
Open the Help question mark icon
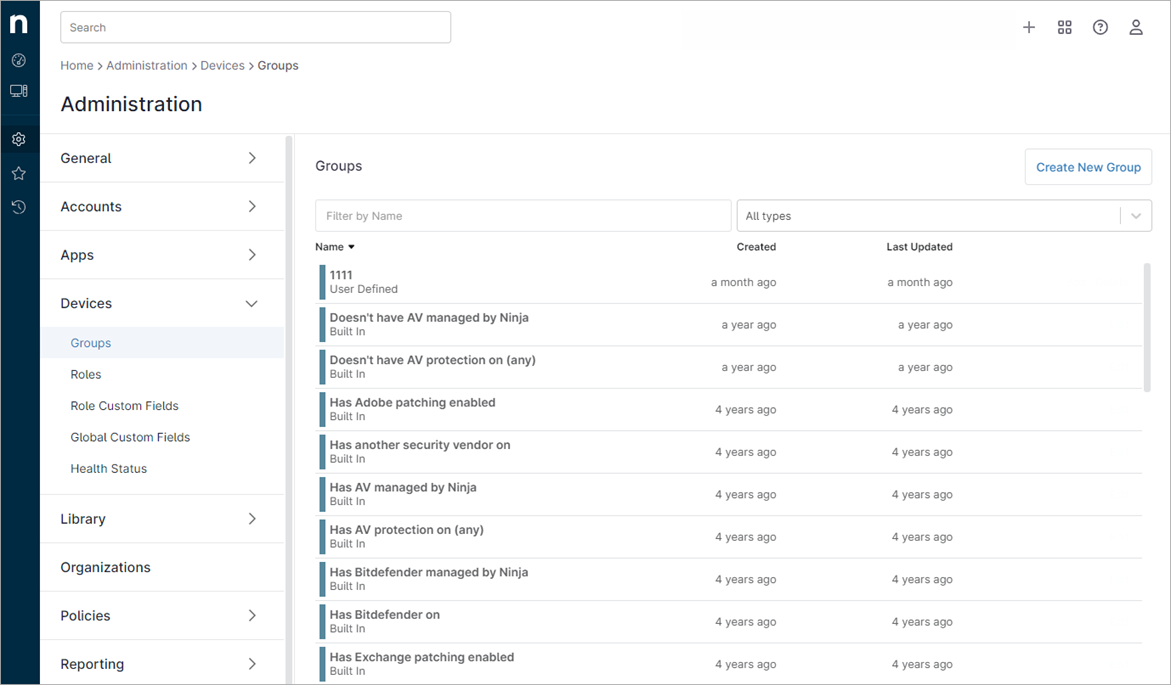[x=1100, y=27]
